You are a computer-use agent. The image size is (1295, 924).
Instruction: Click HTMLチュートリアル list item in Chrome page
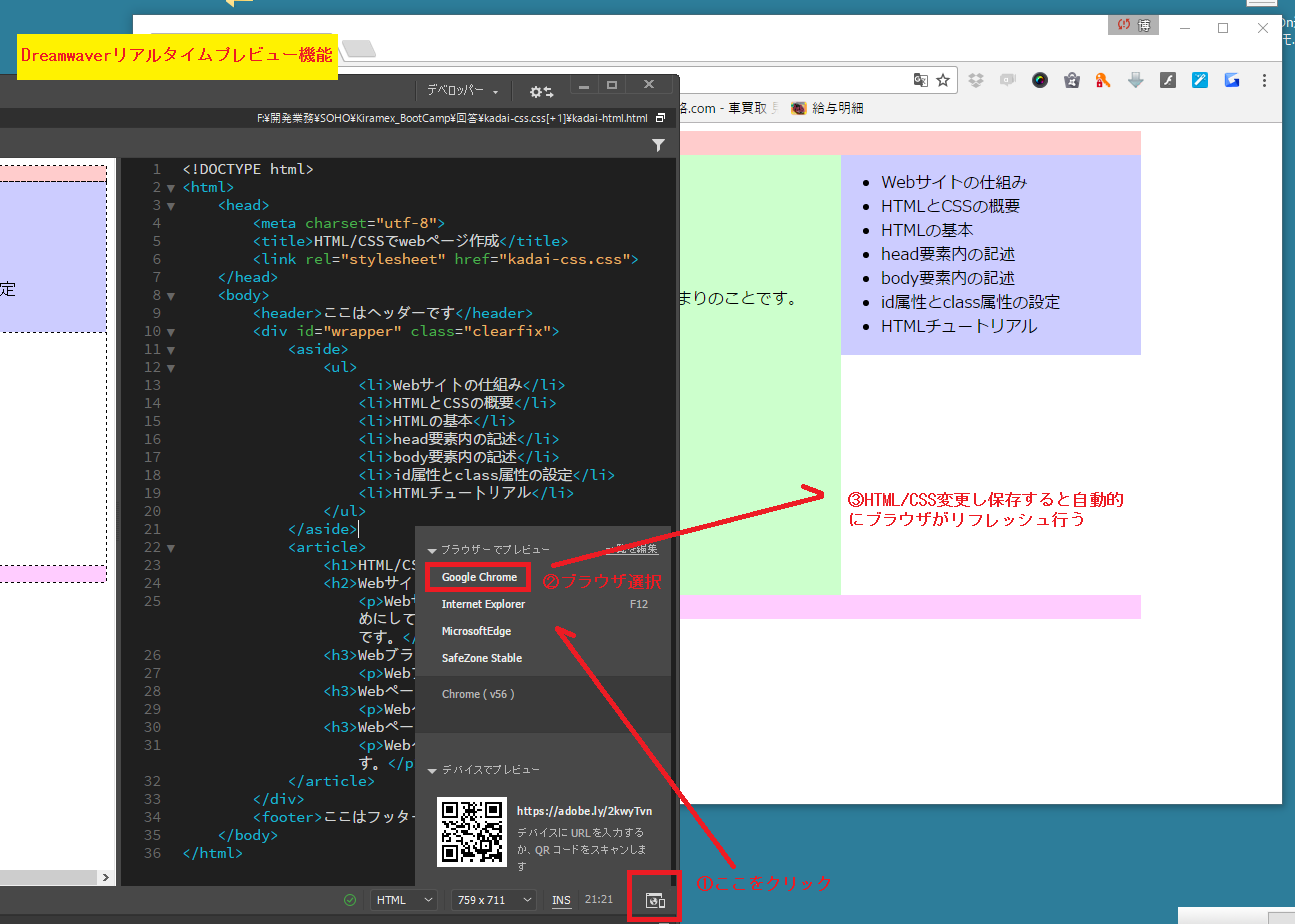(x=959, y=326)
